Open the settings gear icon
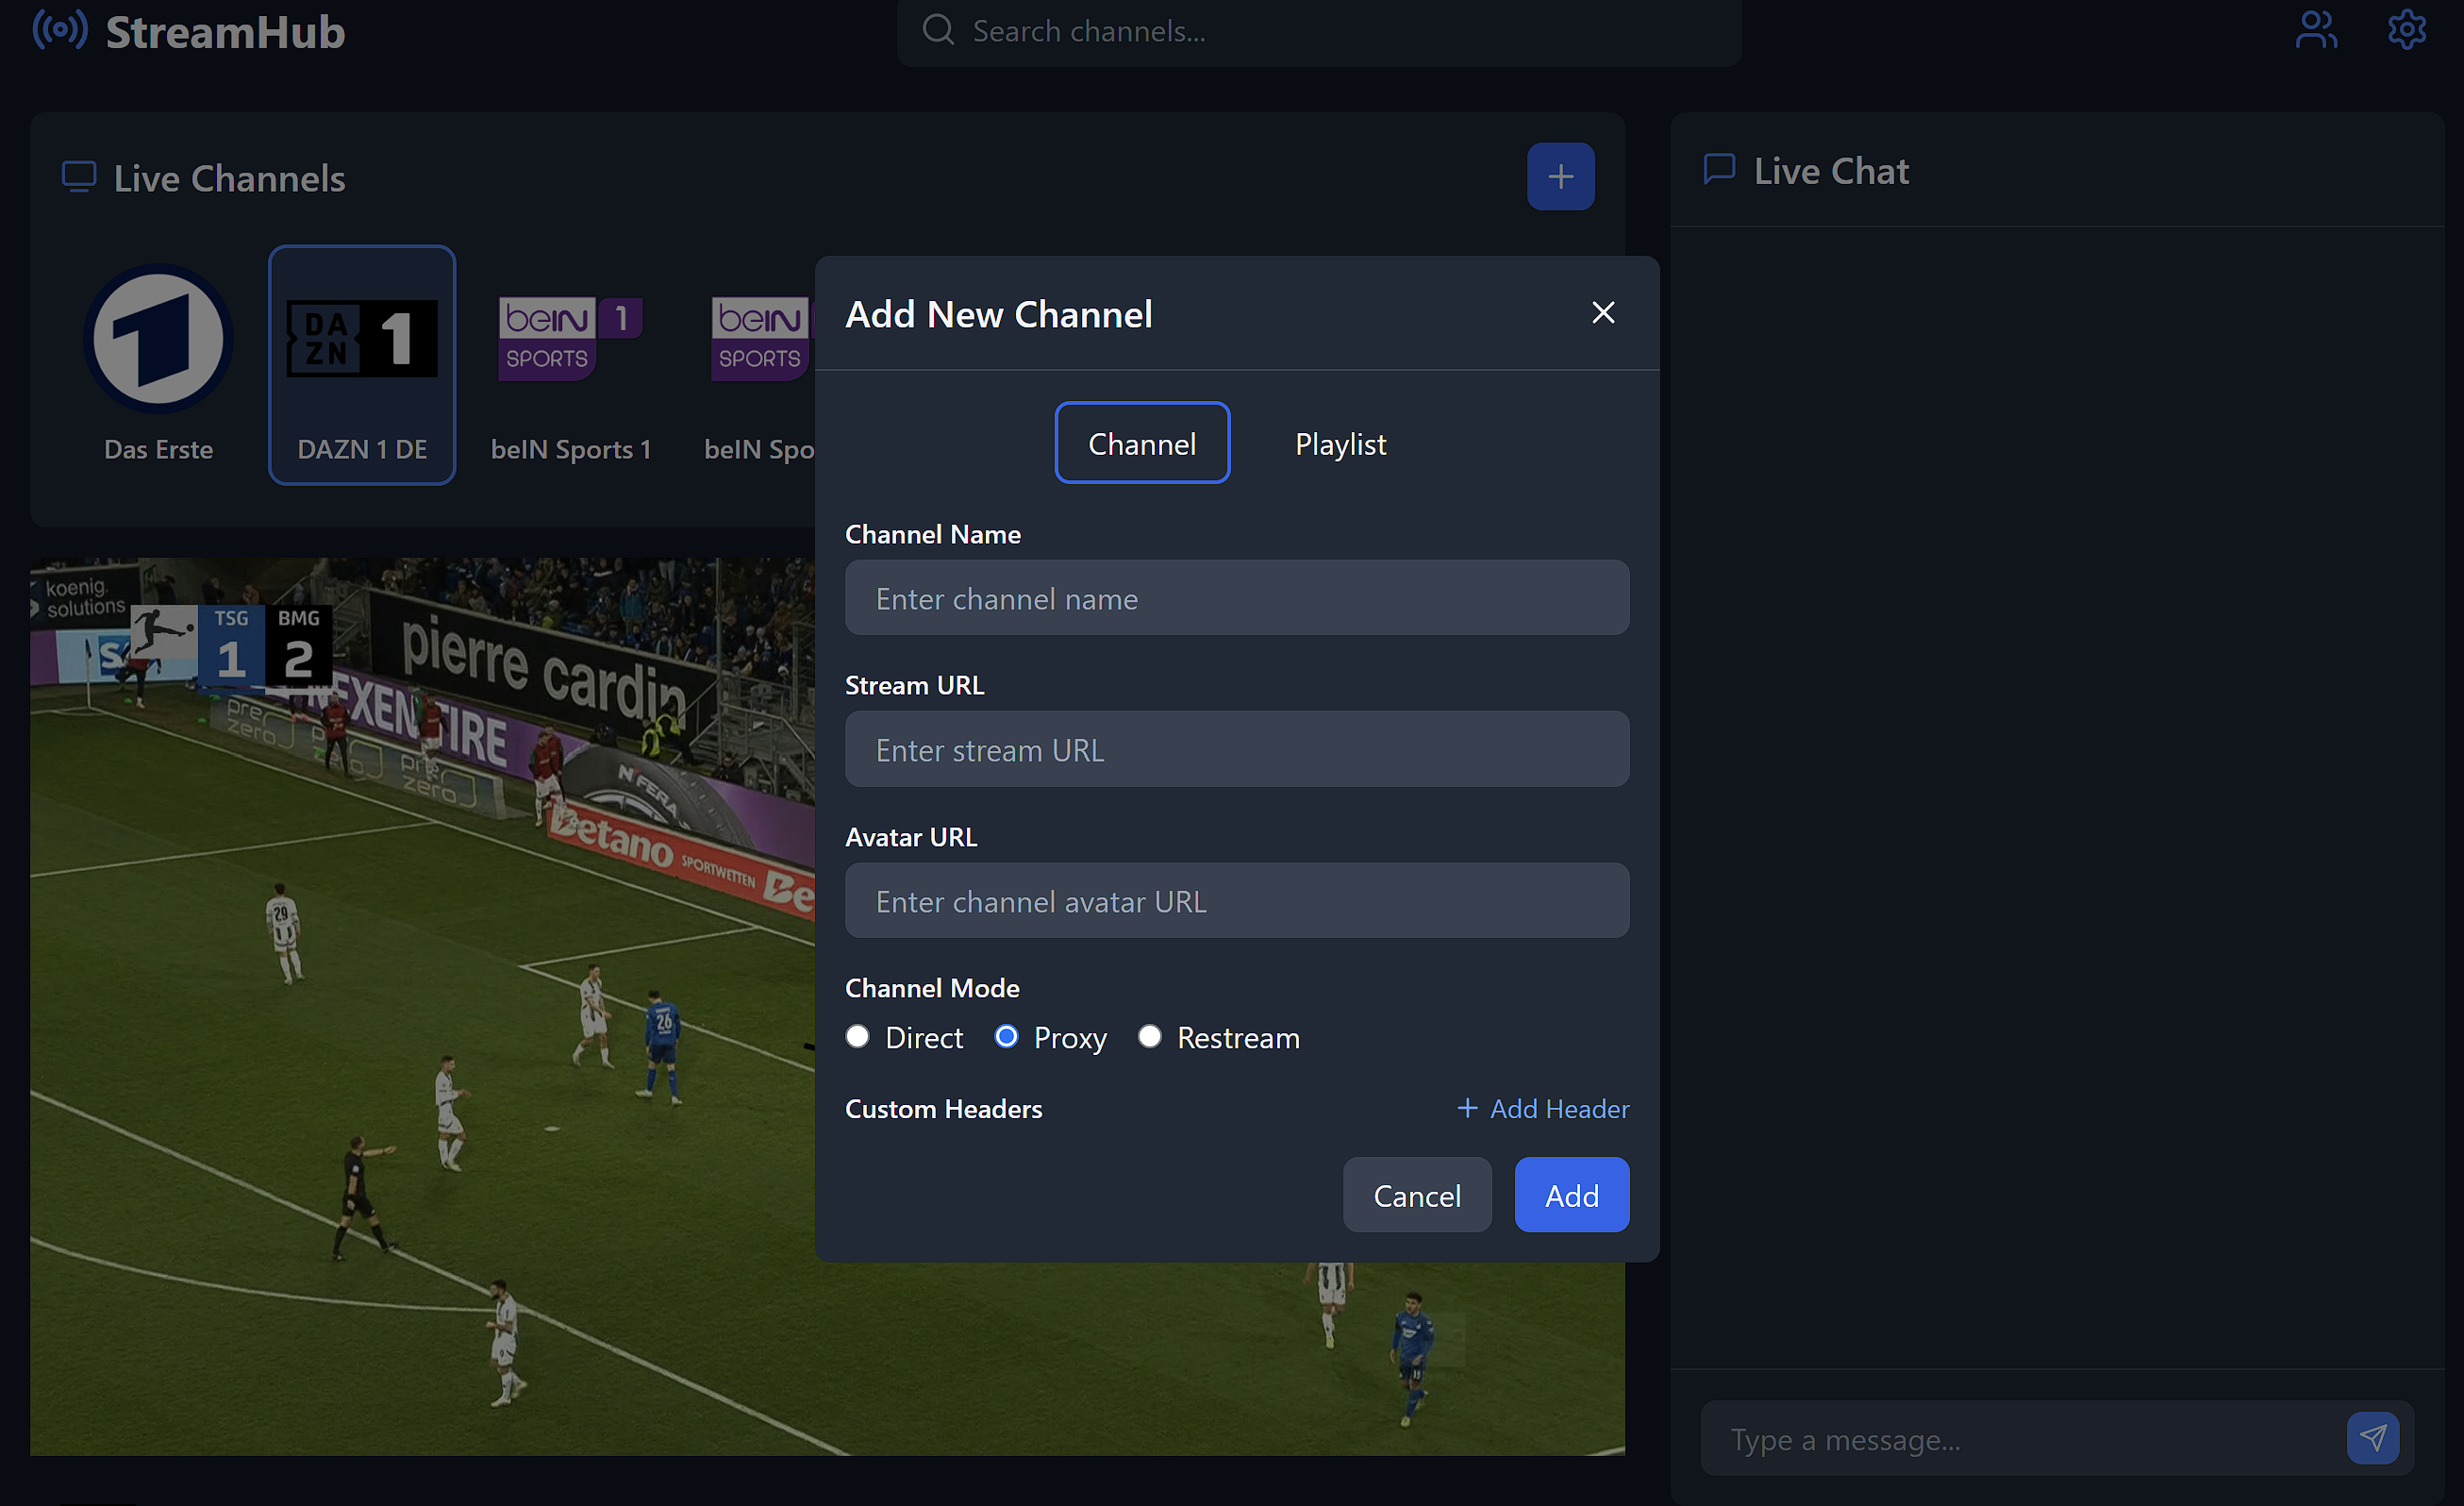 click(2406, 30)
